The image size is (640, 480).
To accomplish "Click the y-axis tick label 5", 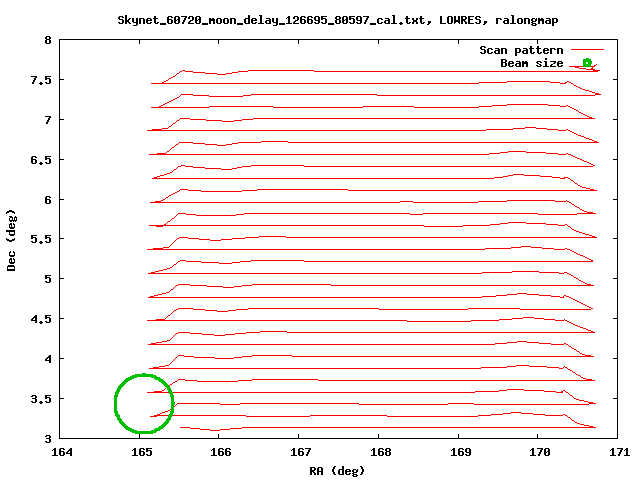I will pyautogui.click(x=48, y=279).
